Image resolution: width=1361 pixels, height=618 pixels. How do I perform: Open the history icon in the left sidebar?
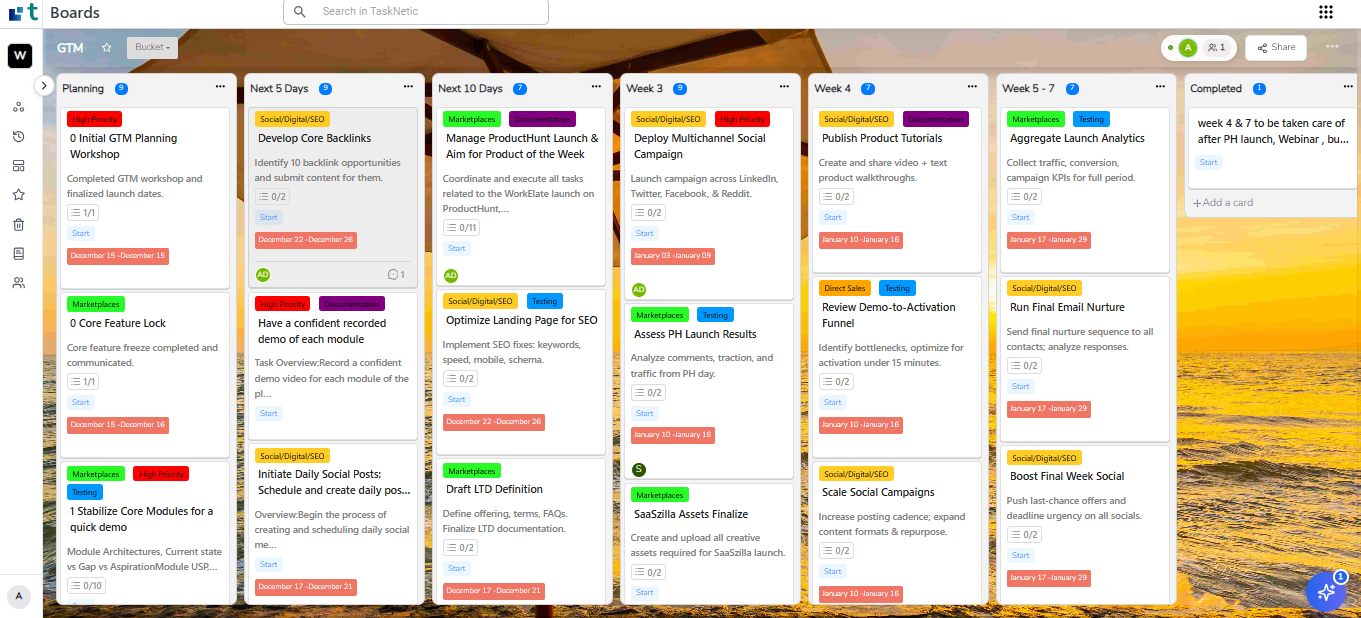click(18, 135)
